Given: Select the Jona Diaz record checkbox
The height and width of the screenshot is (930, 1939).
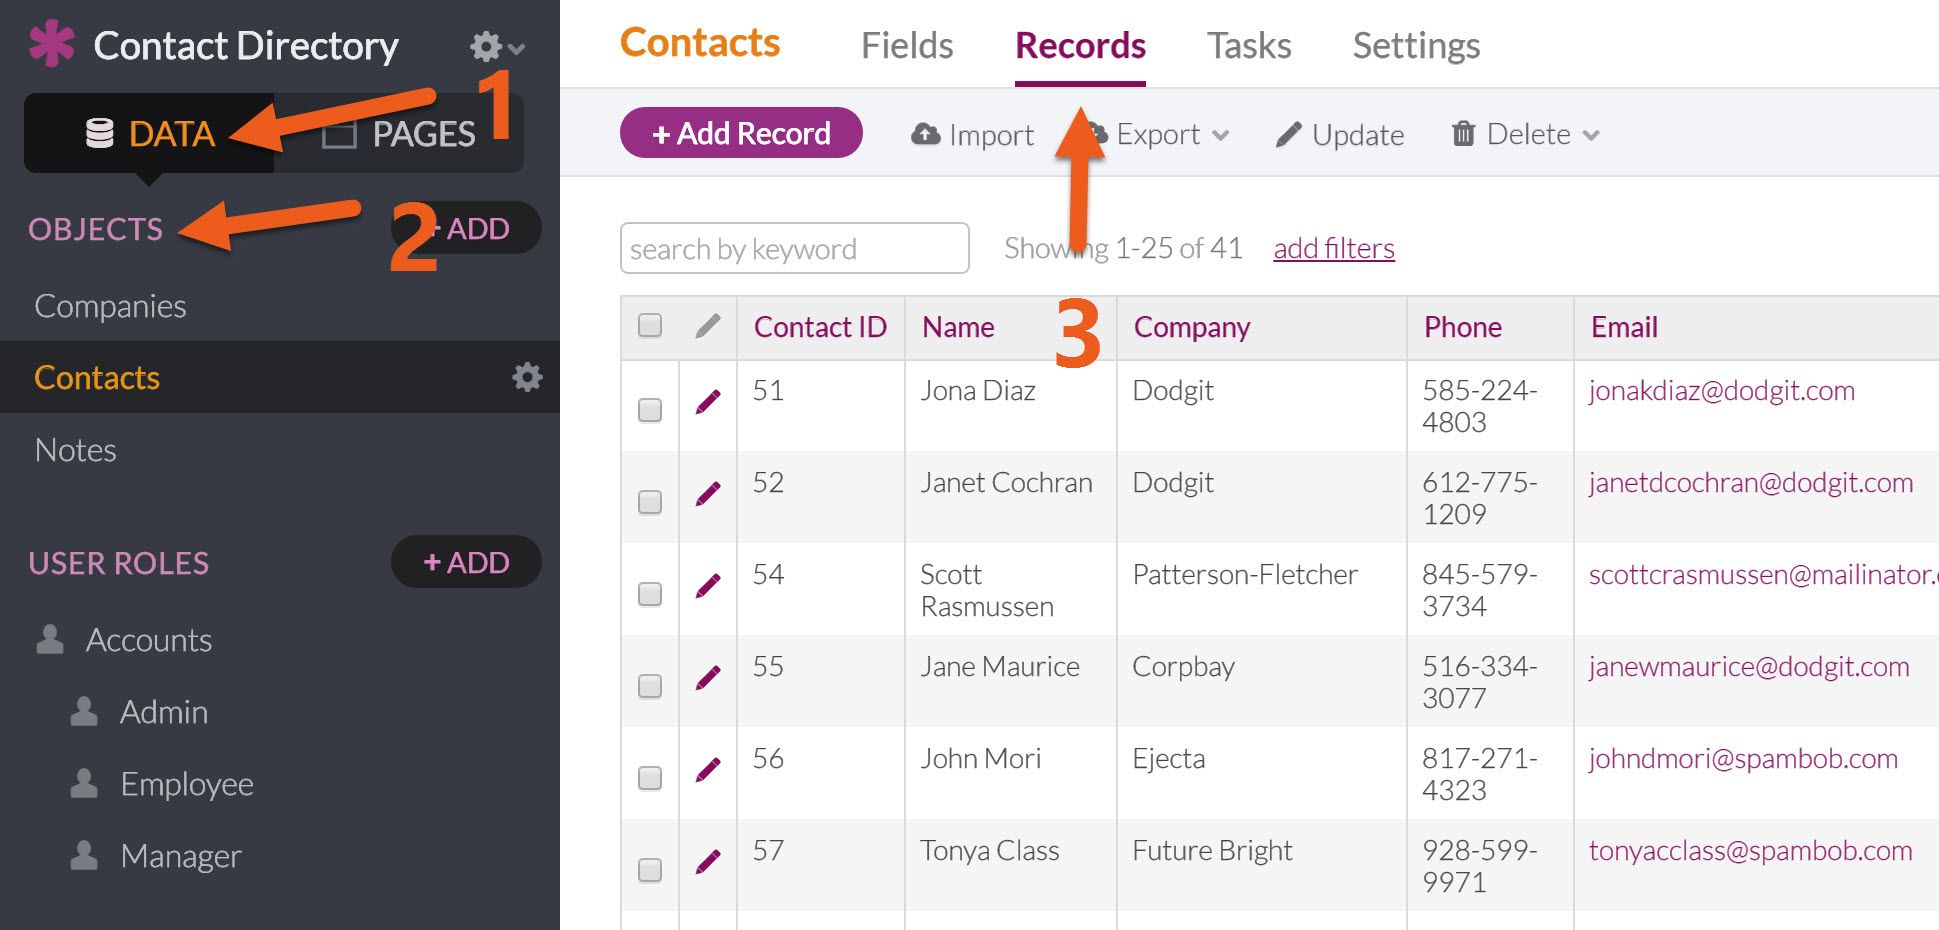Looking at the screenshot, I should click(650, 409).
